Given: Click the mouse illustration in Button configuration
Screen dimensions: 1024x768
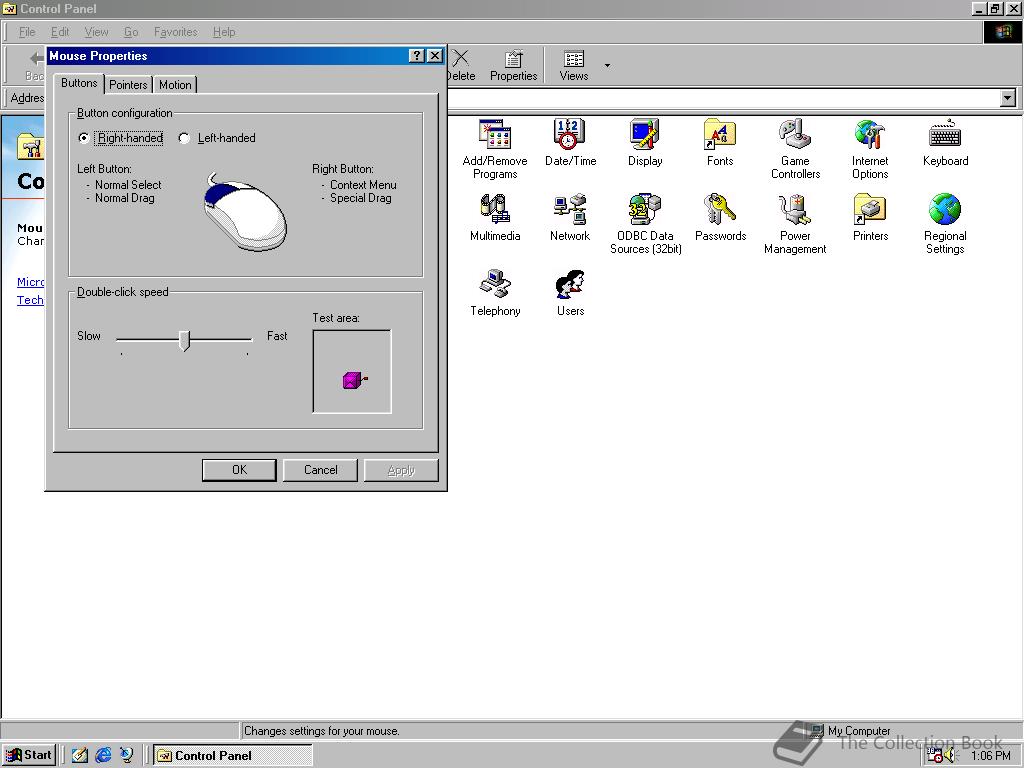Looking at the screenshot, I should [246, 212].
